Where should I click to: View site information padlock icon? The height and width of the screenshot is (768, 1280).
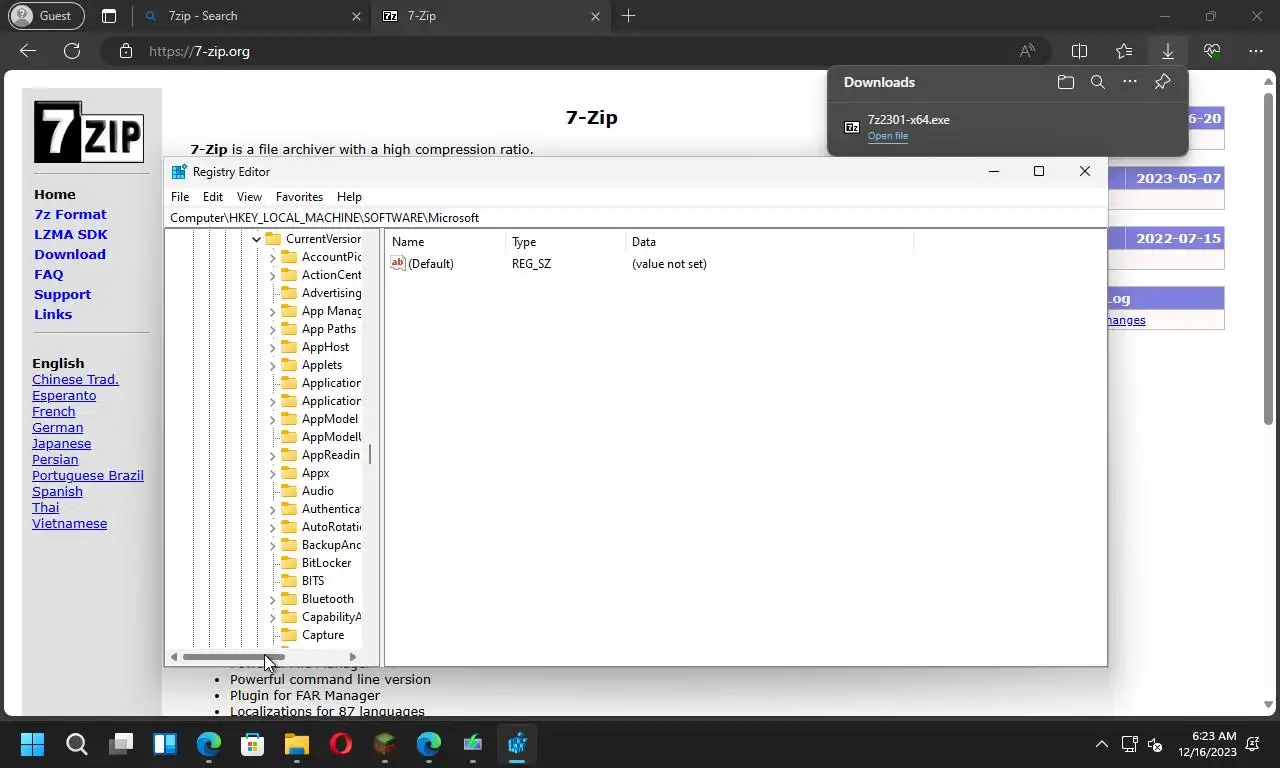point(126,51)
